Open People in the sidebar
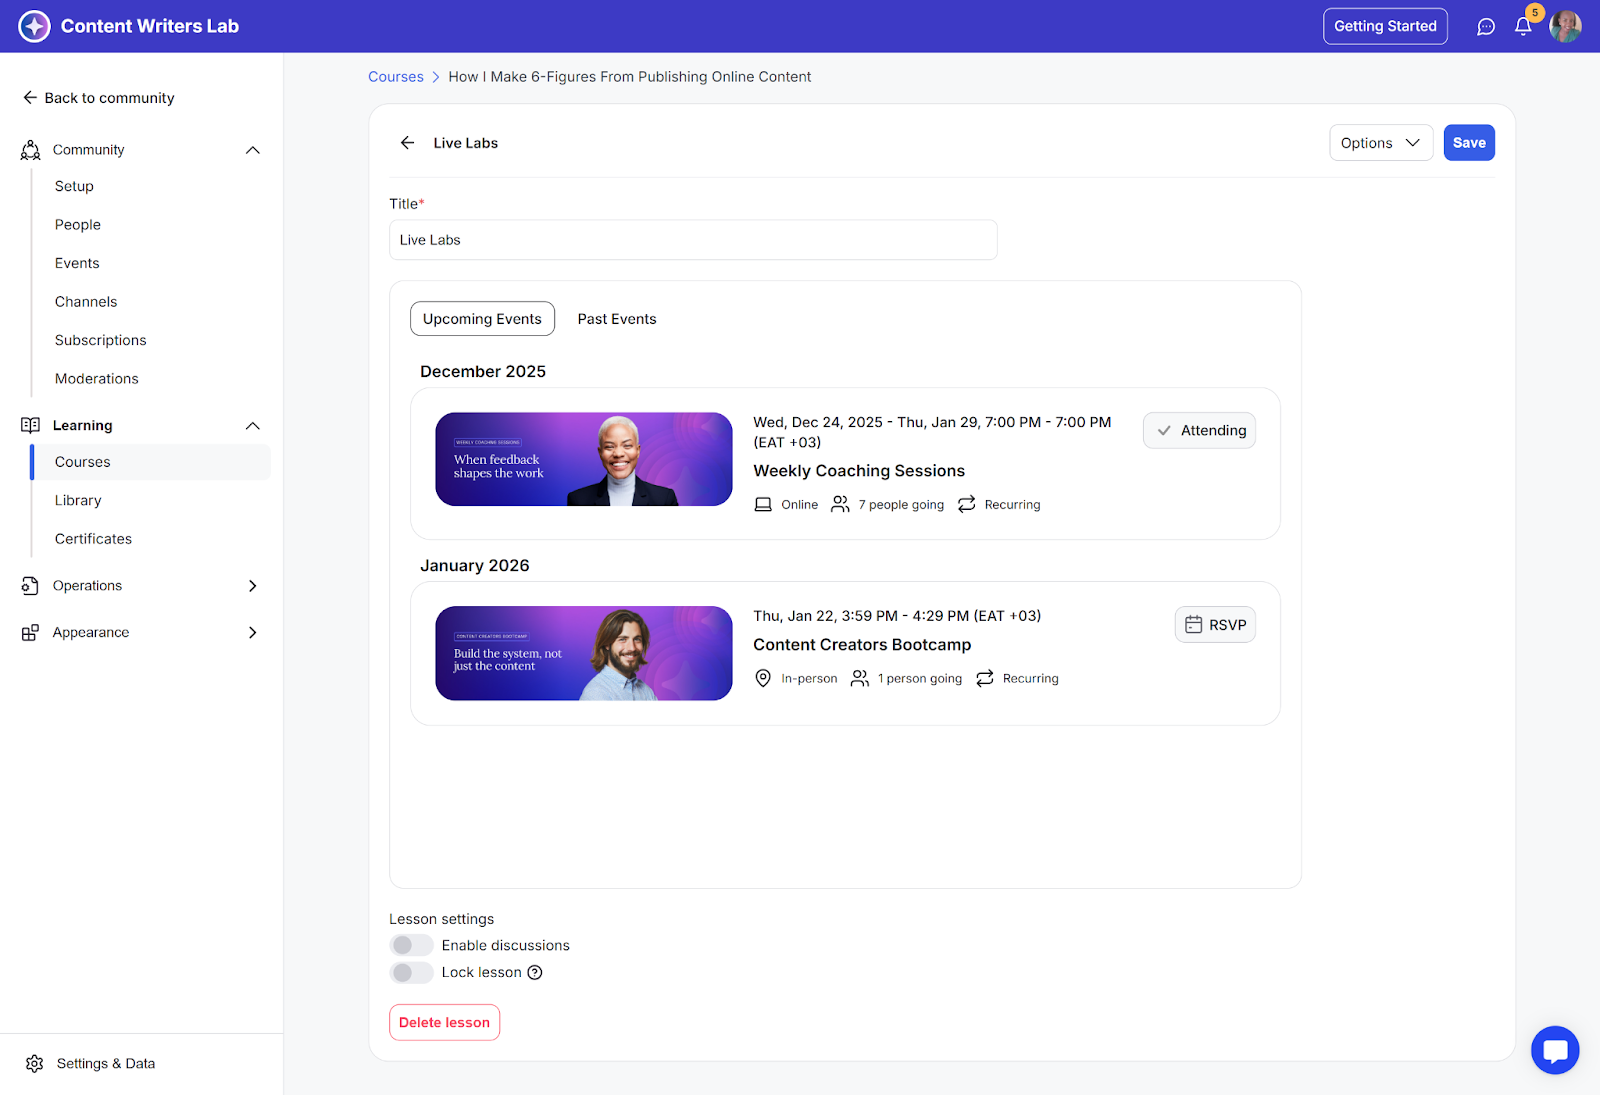The image size is (1600, 1095). point(78,225)
